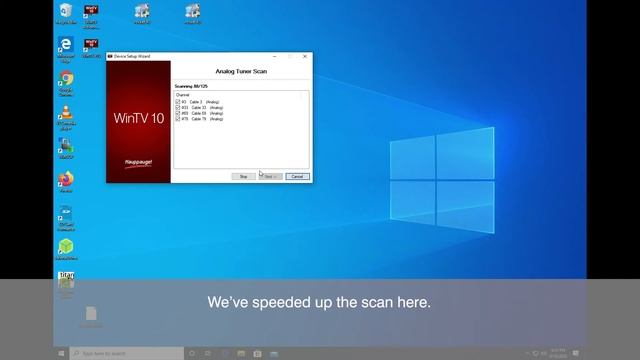Viewport: 640px width, 360px height.
Task: Open the Recycle Bin desktop icon
Action: (x=66, y=13)
